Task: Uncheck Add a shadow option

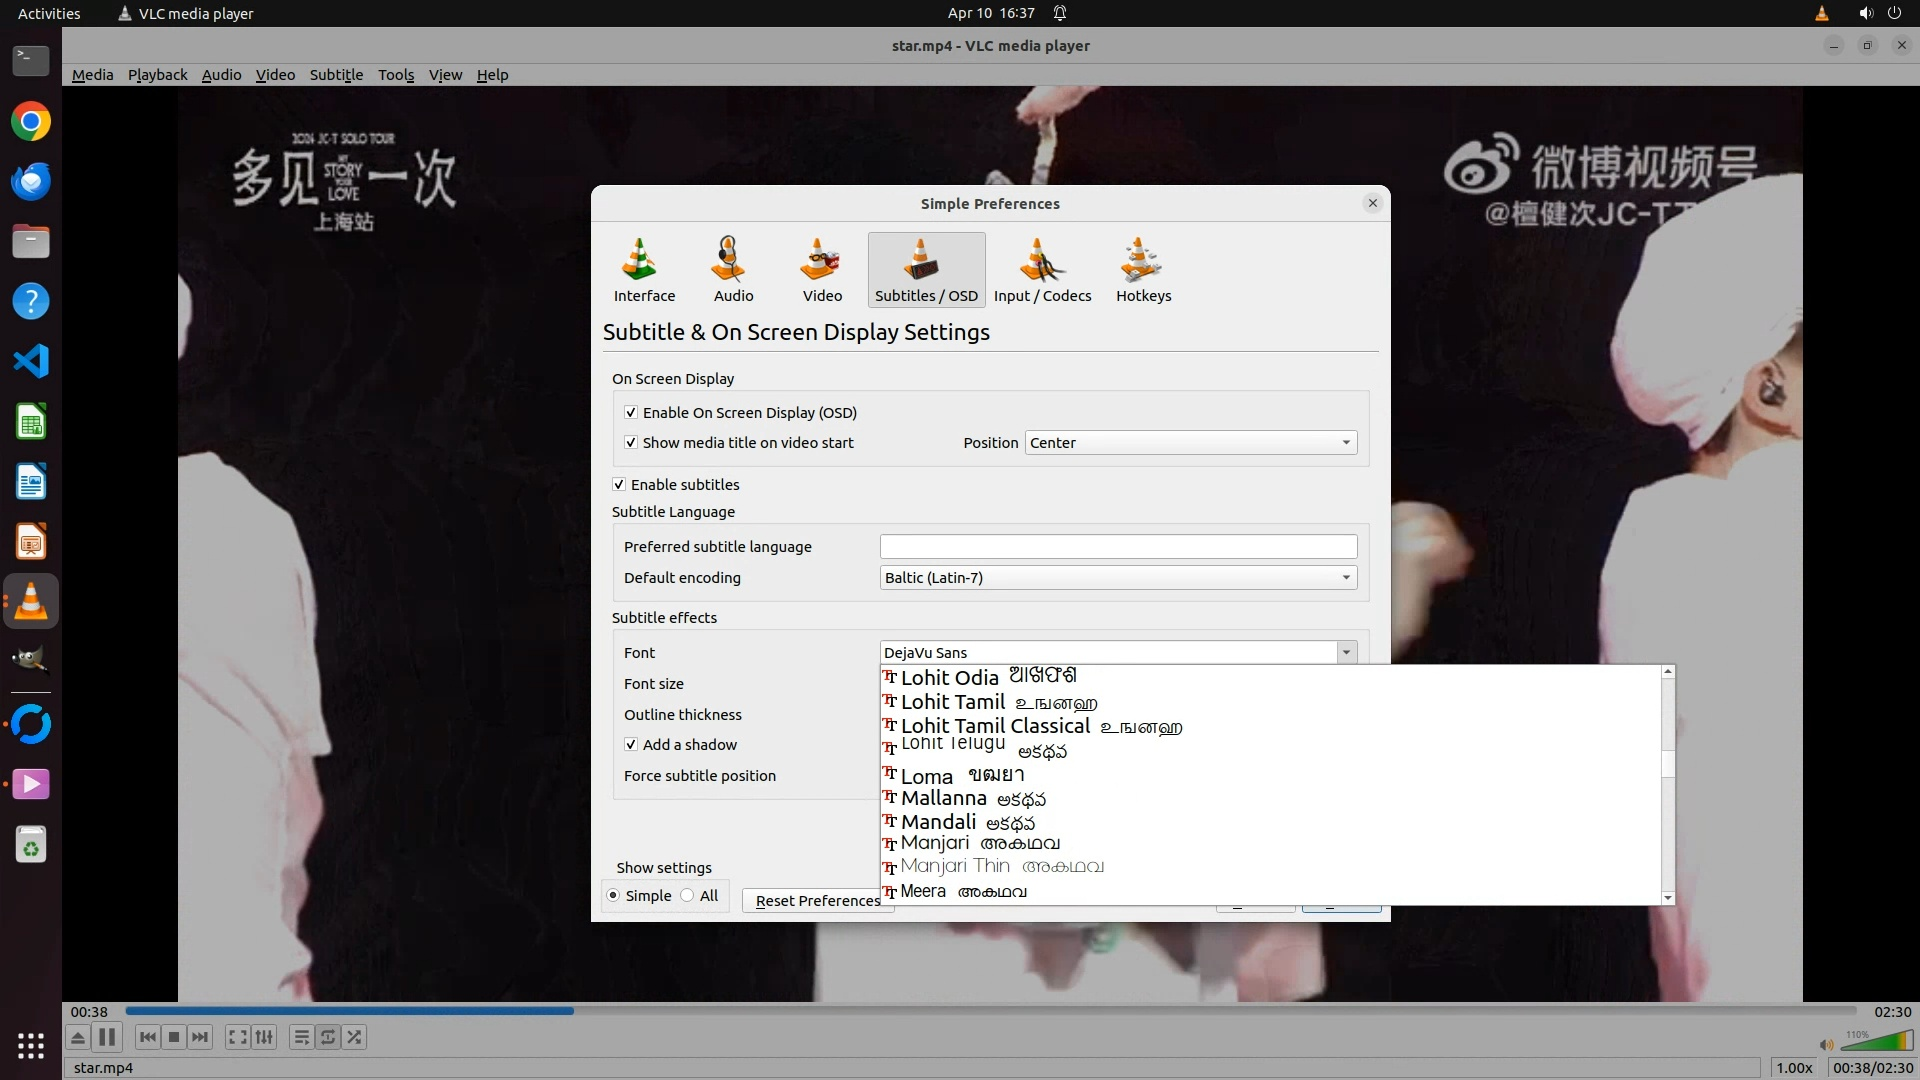Action: coord(631,745)
